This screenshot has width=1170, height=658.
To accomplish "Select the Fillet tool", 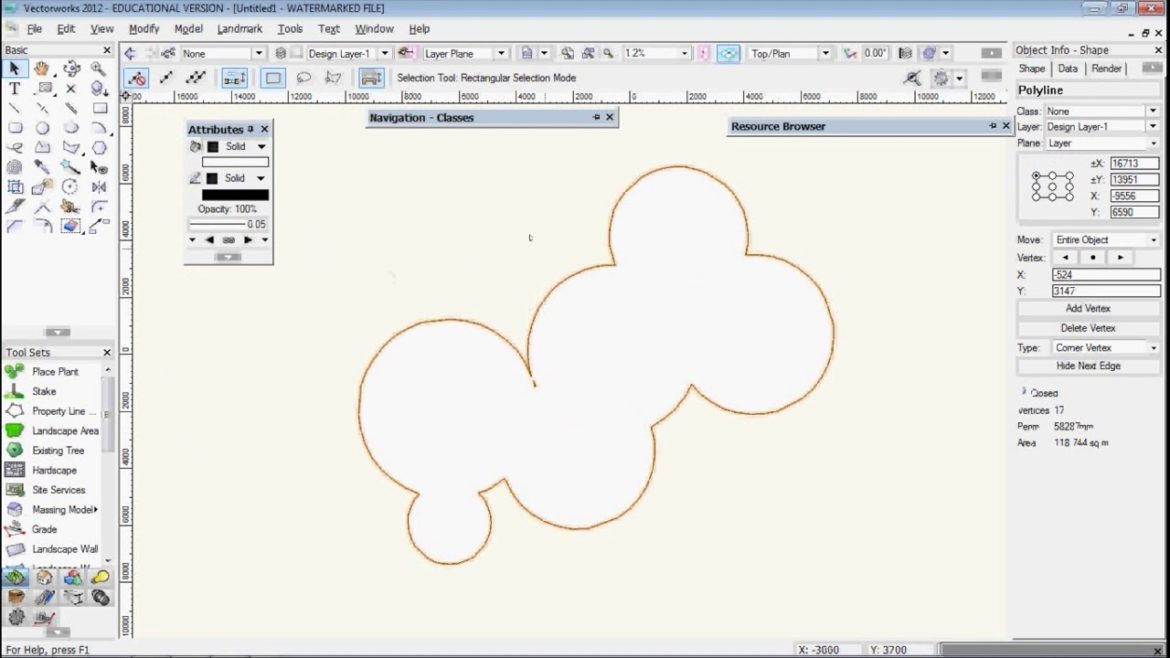I will coord(98,207).
